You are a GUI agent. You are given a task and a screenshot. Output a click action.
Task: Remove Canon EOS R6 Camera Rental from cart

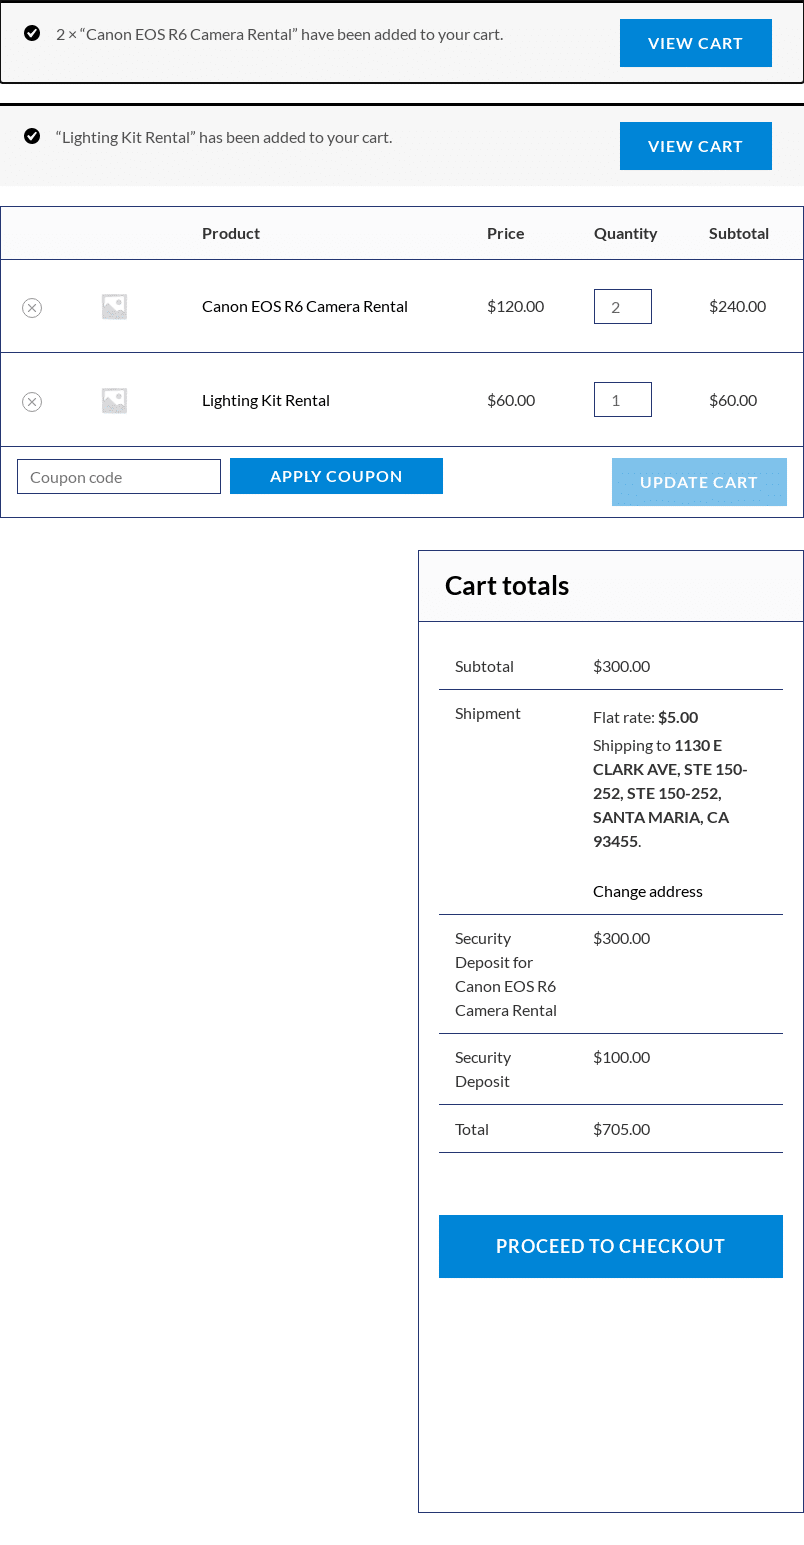[x=32, y=308]
